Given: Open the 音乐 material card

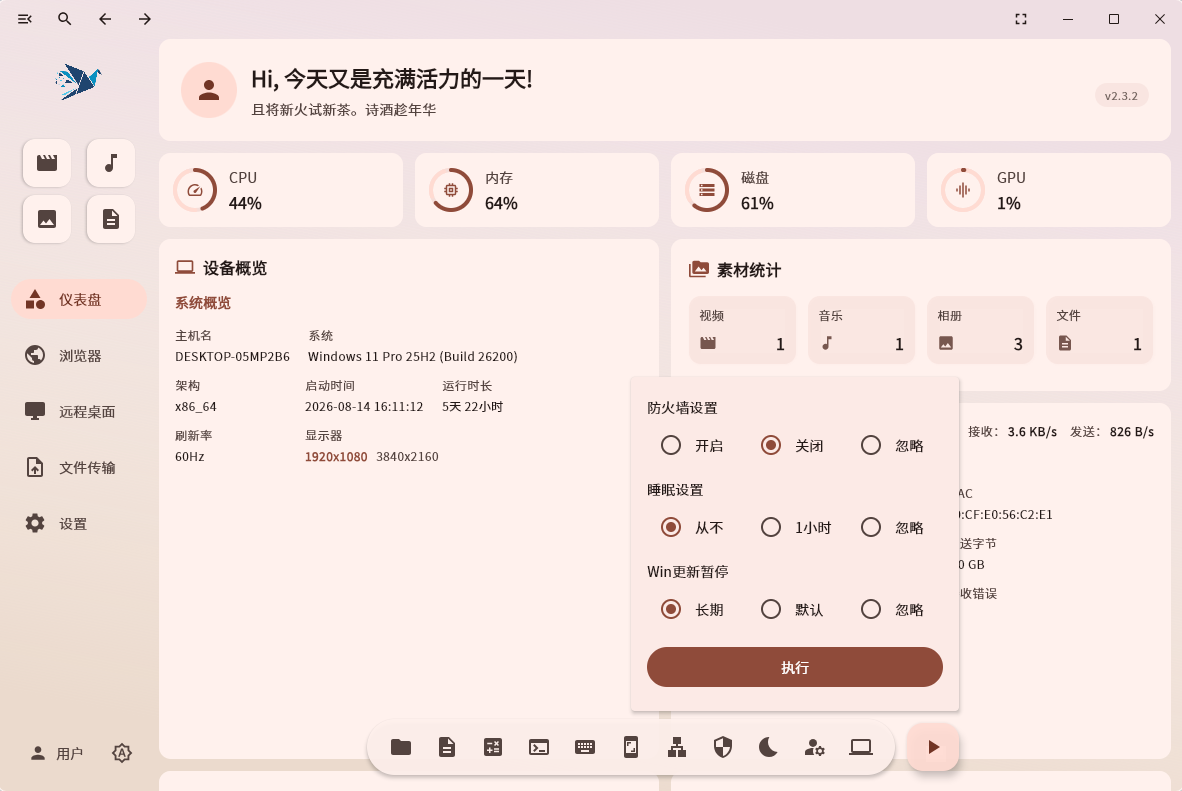Looking at the screenshot, I should pos(861,330).
